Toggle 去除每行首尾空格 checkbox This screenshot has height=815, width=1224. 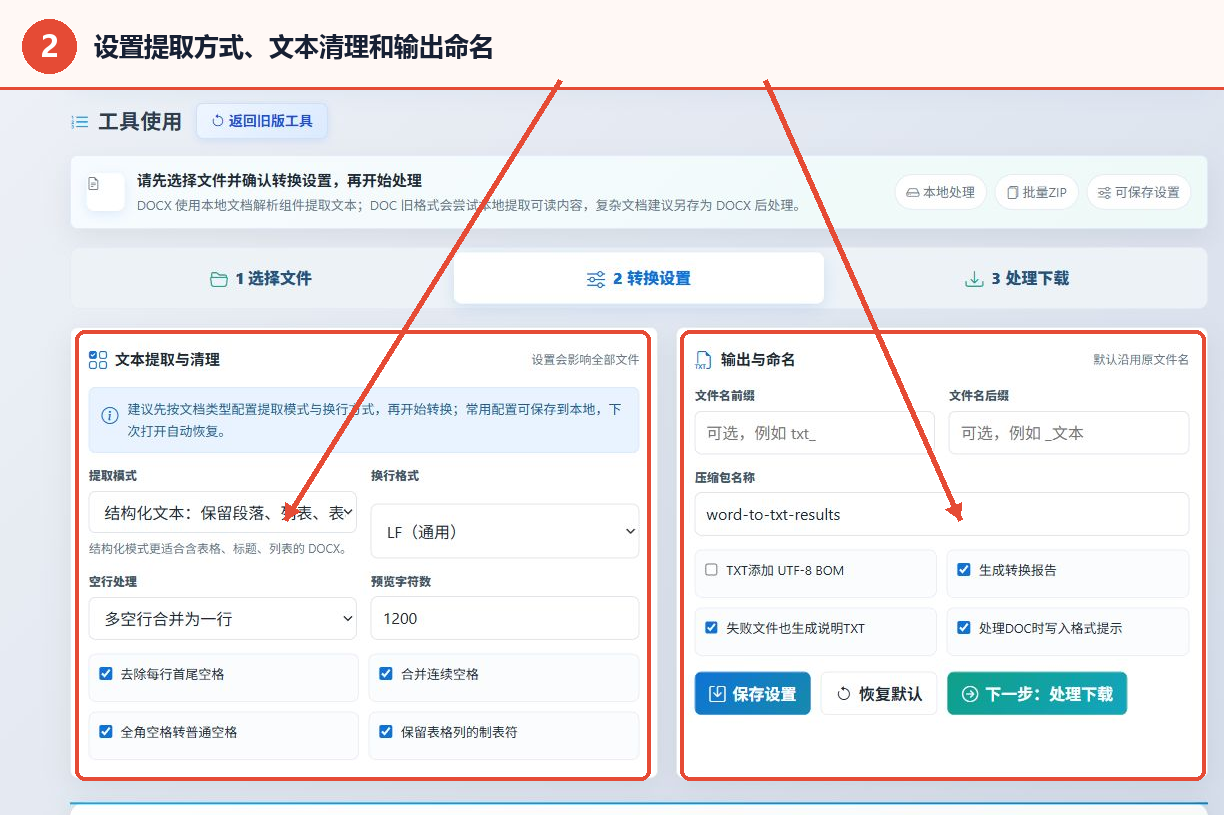[106, 674]
